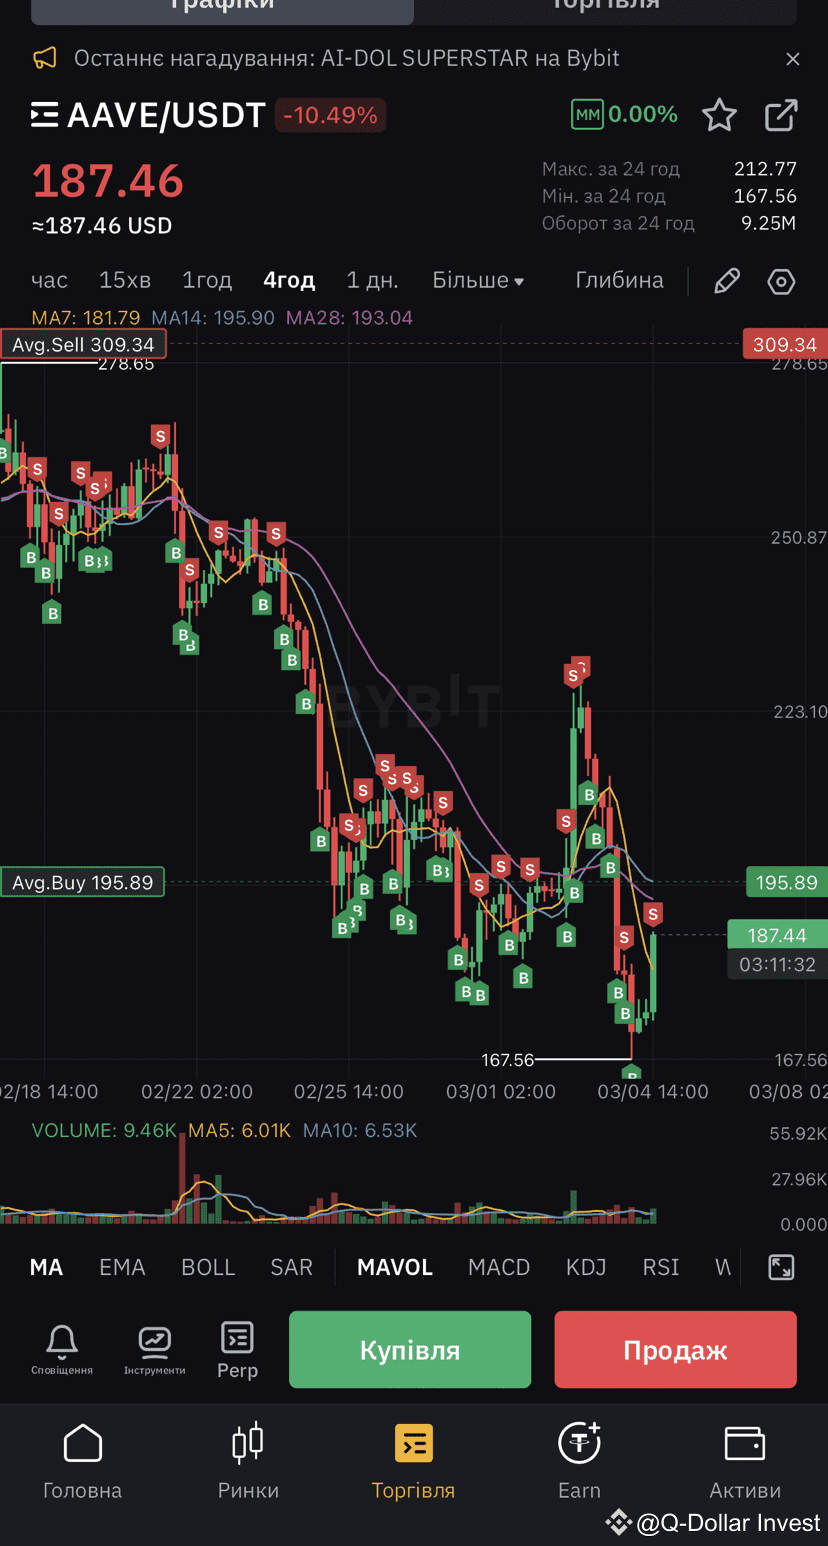Image resolution: width=828 pixels, height=1546 pixels.
Task: Open the announcement megaphone icon
Action: [x=45, y=58]
